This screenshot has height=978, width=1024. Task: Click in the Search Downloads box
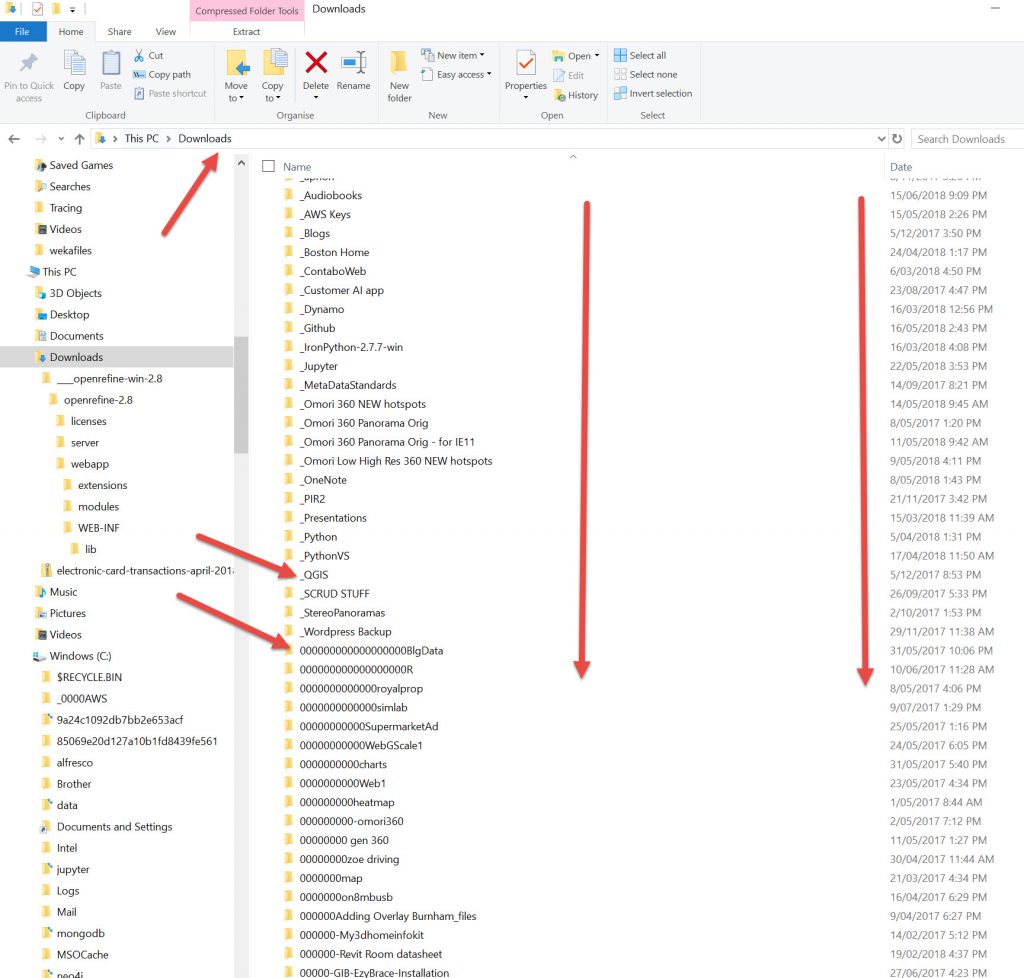(964, 139)
